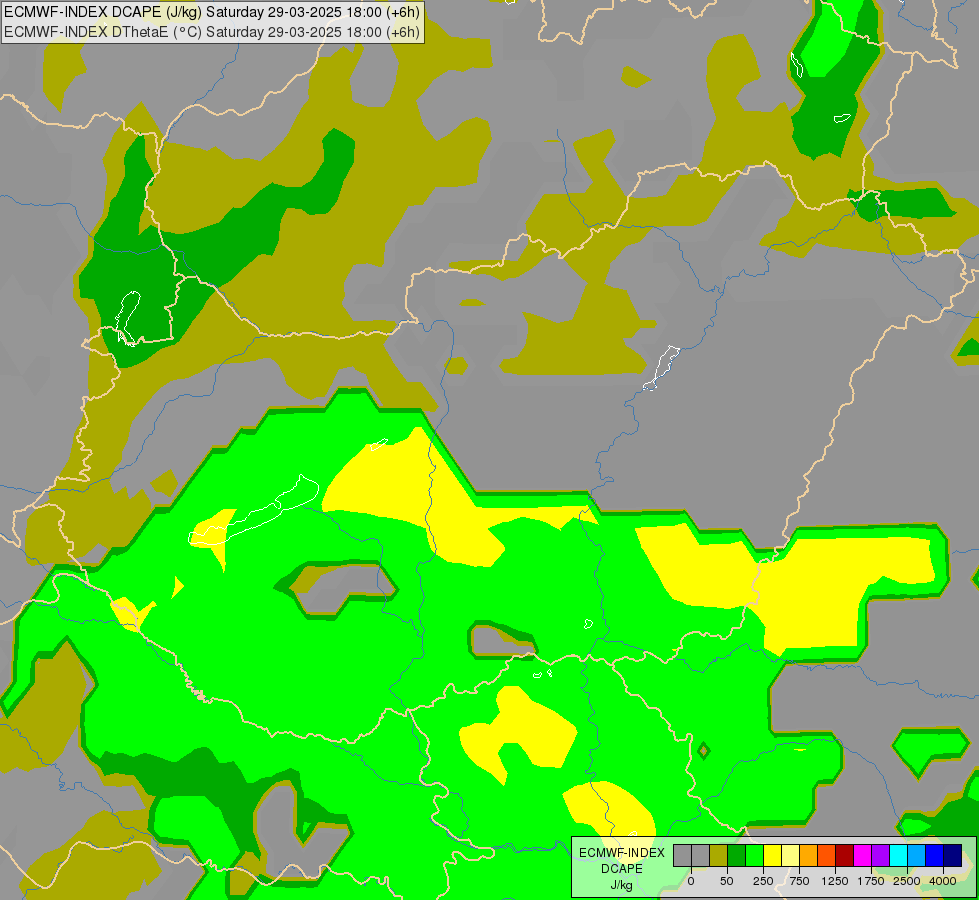Click the light orange legend swatch
This screenshot has width=979, height=900.
809,856
